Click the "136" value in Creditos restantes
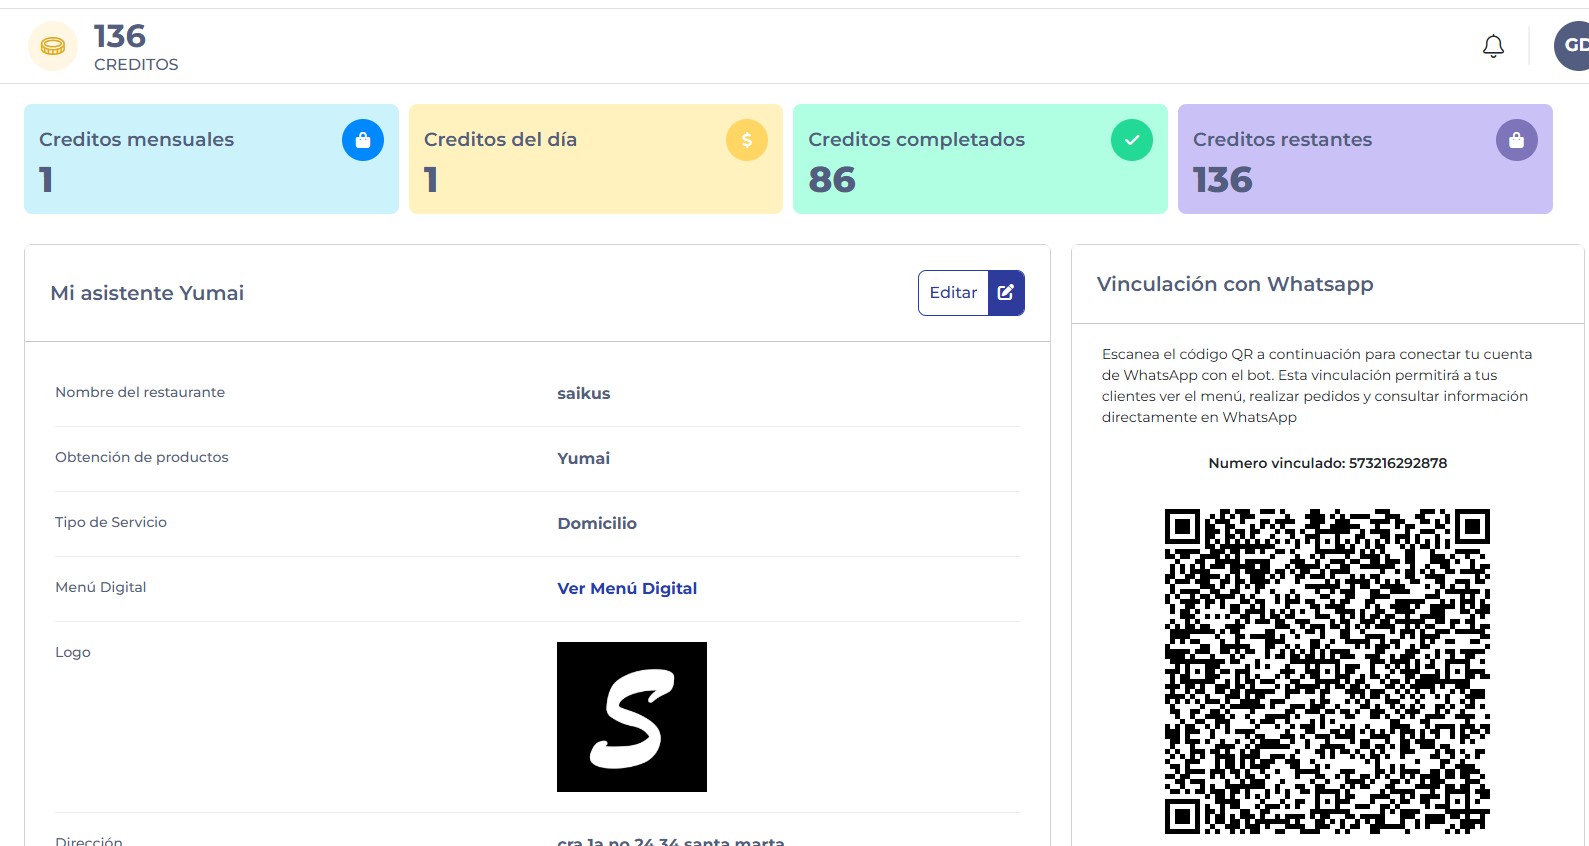This screenshot has height=846, width=1589. tap(1222, 180)
